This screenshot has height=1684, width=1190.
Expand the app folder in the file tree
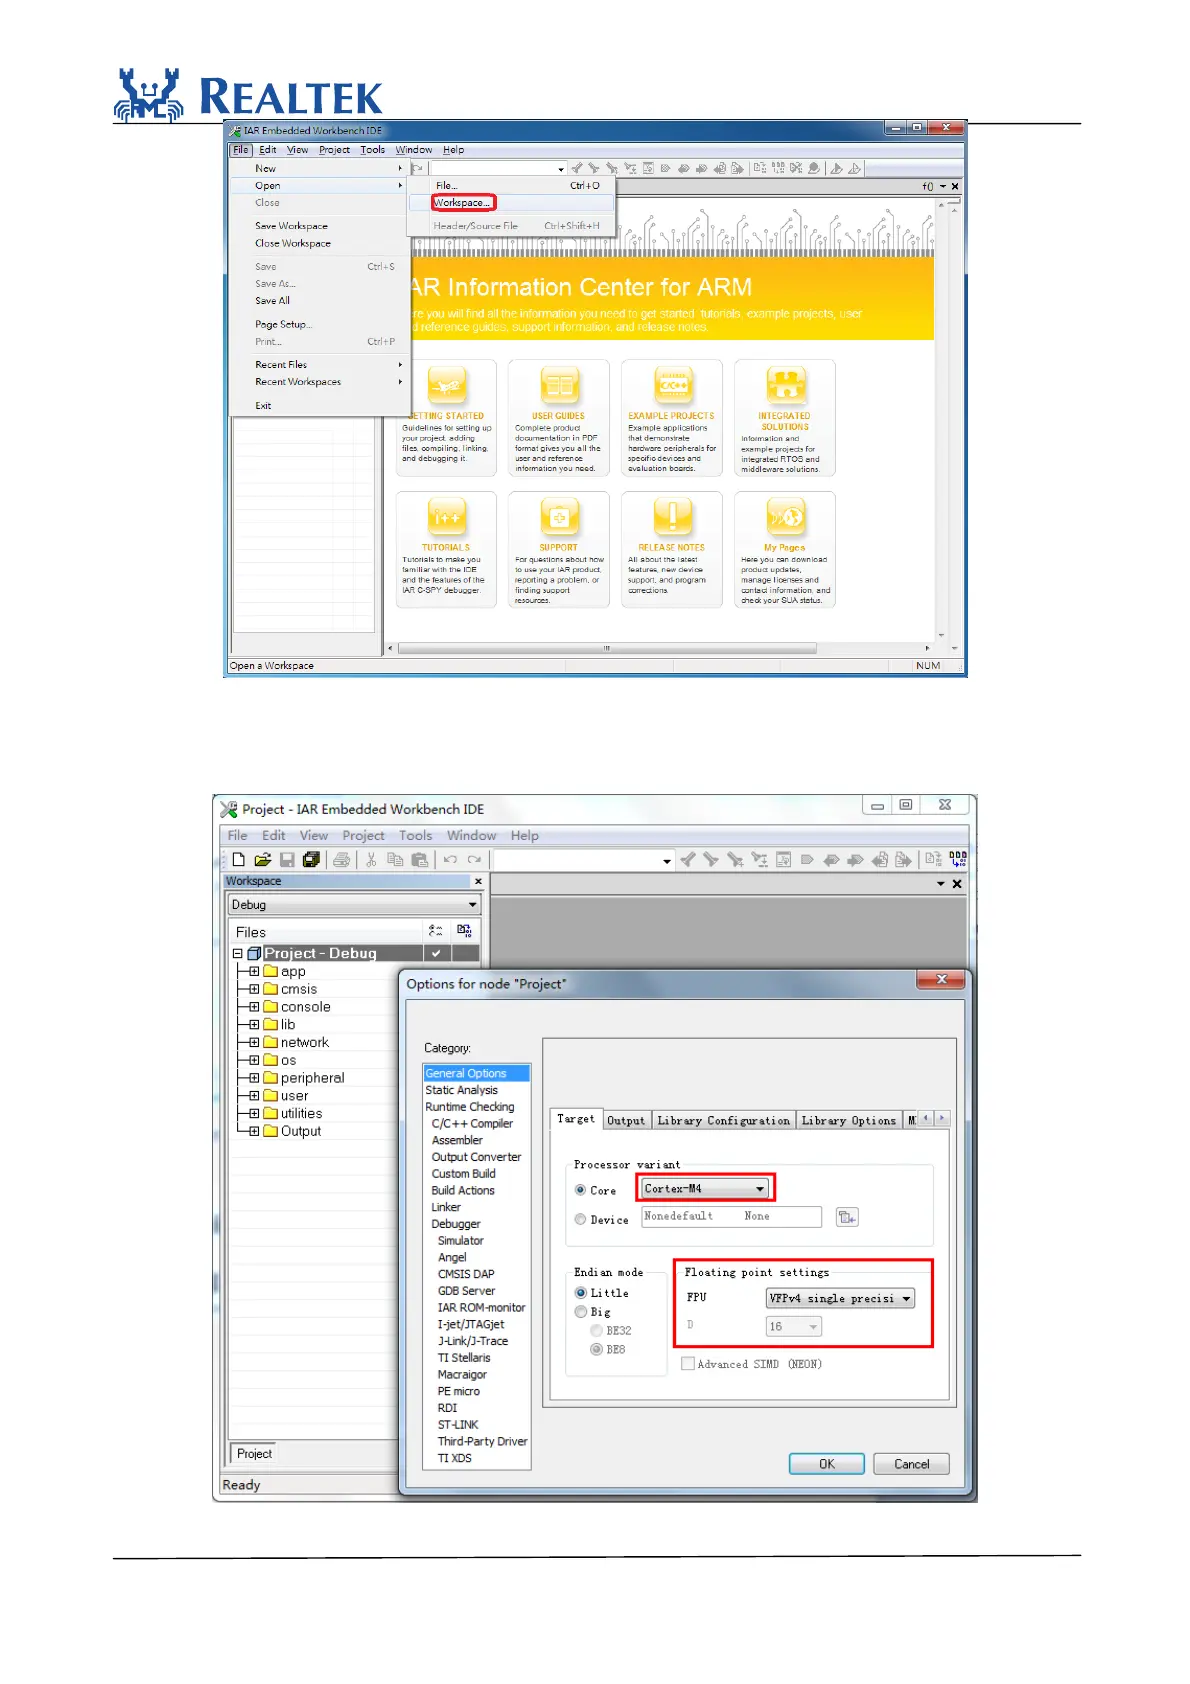254,971
